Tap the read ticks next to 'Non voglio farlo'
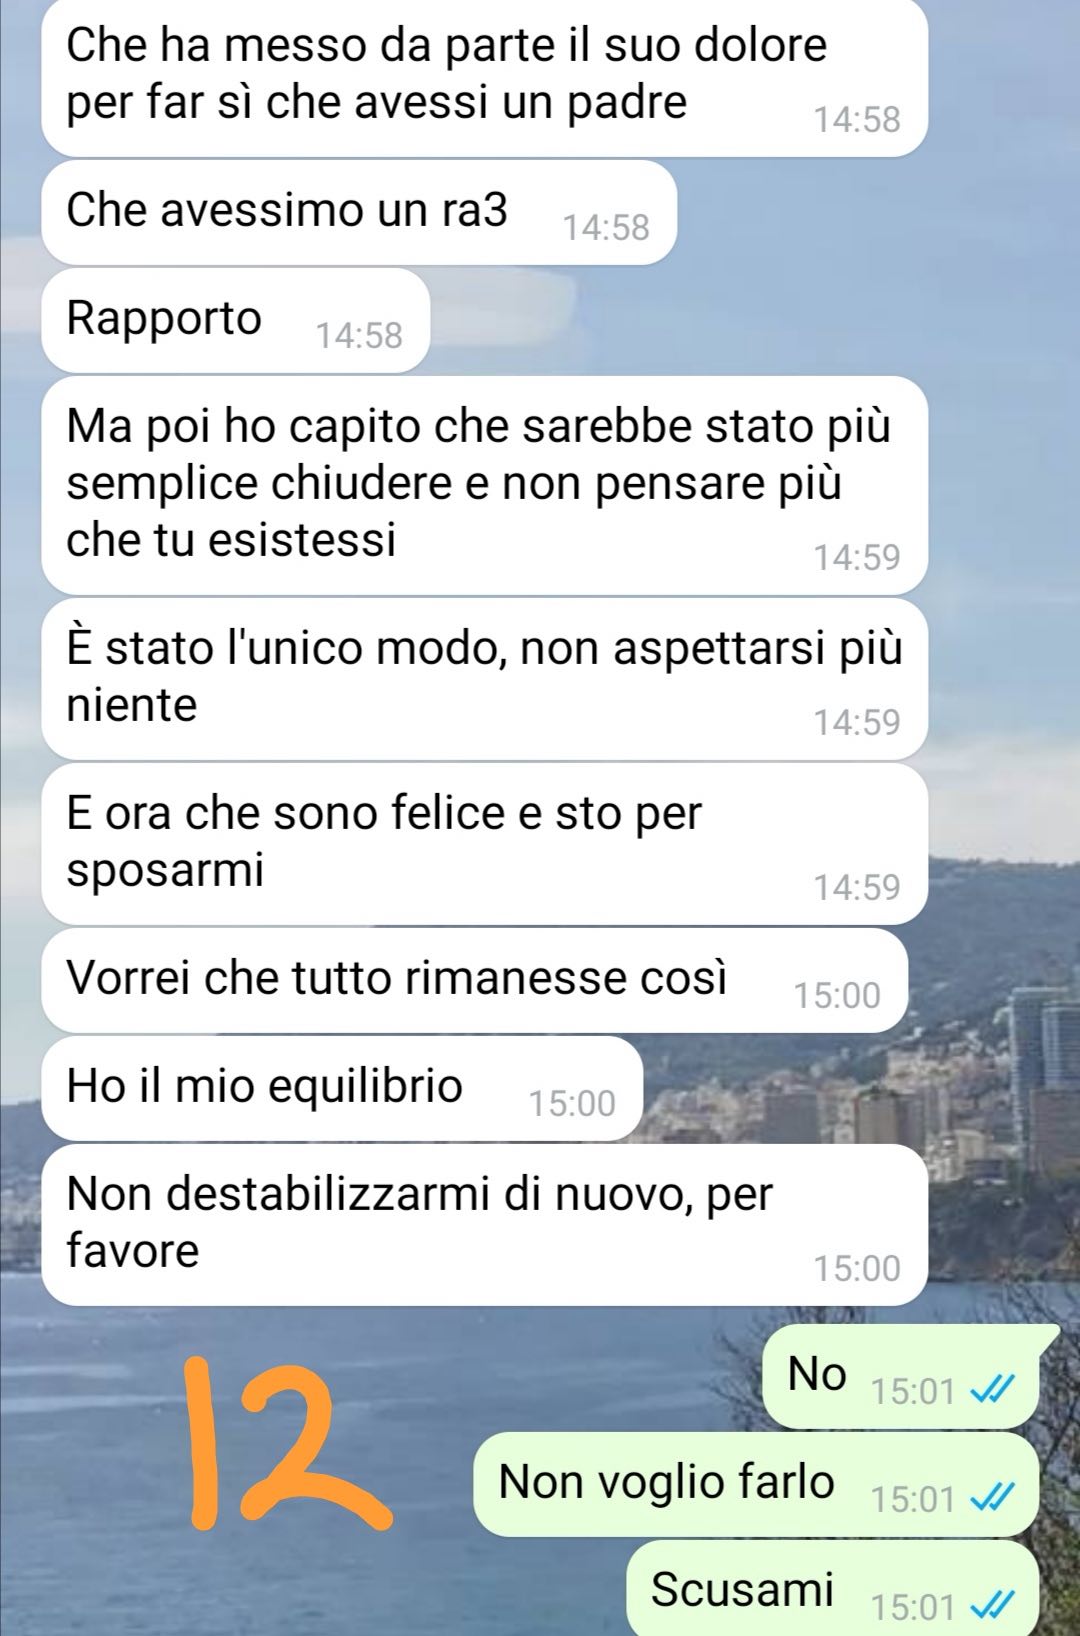Image resolution: width=1080 pixels, height=1636 pixels. pyautogui.click(x=993, y=1497)
